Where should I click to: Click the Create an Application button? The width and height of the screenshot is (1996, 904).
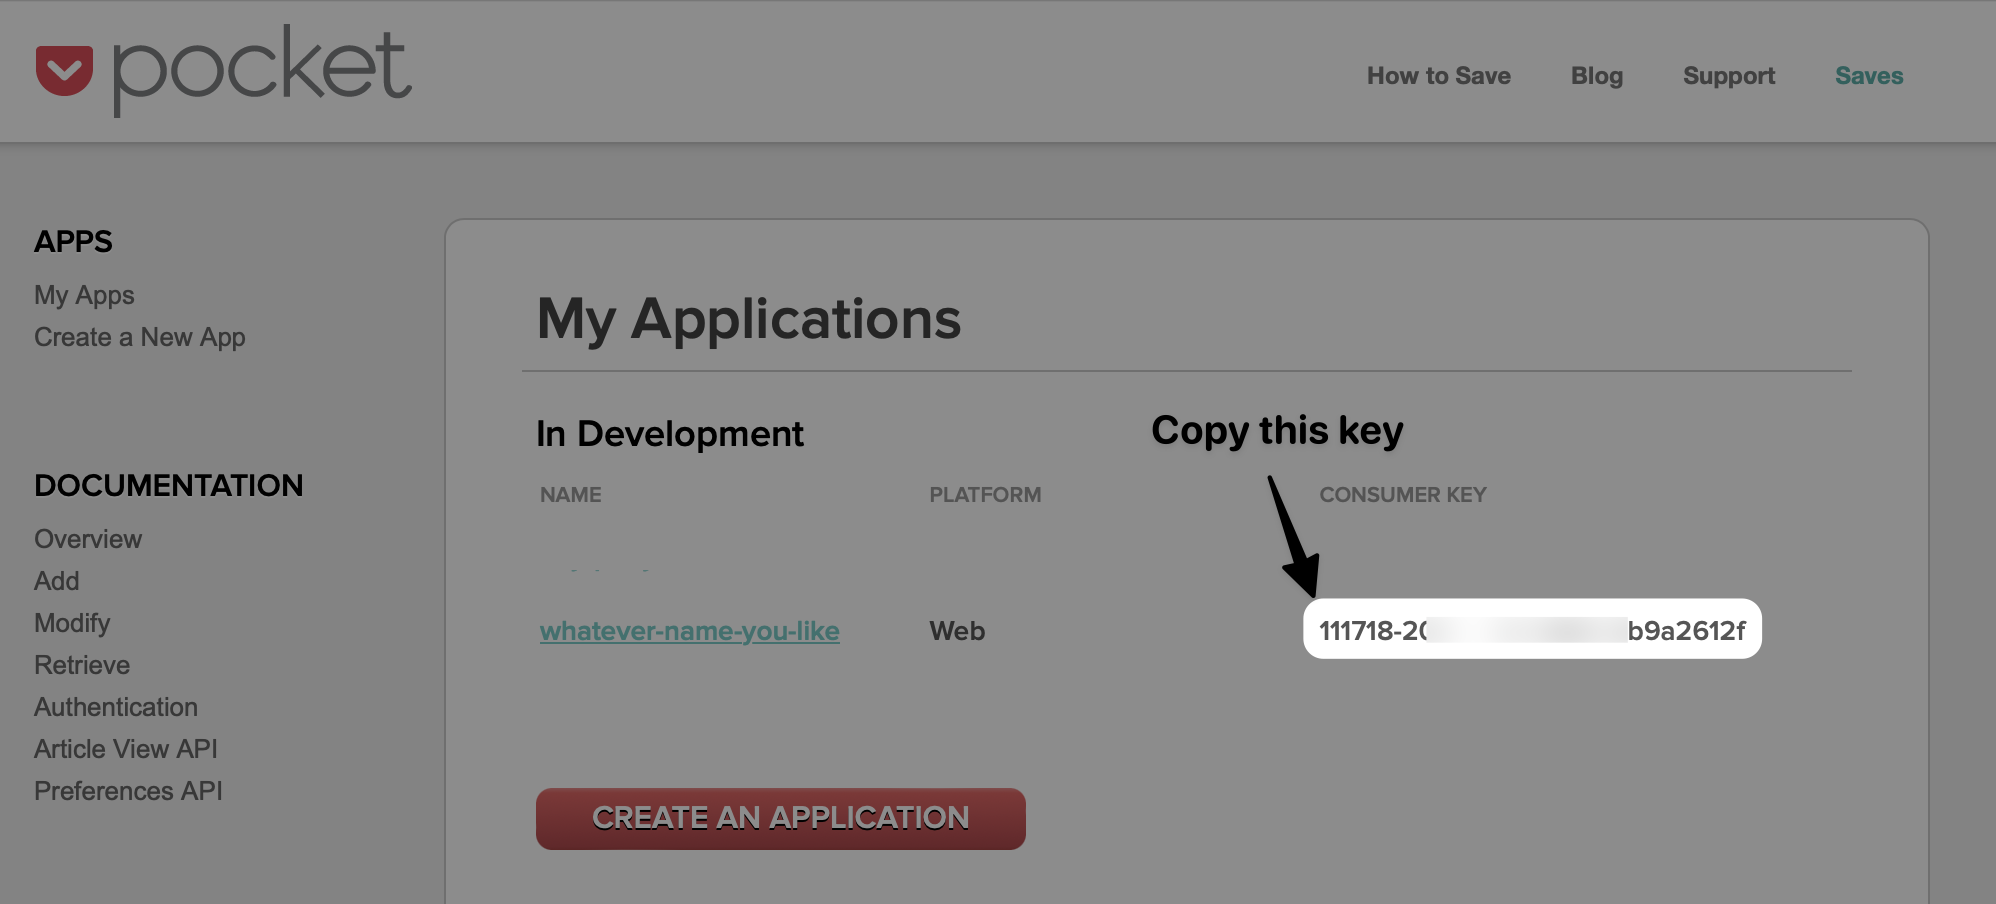coord(780,818)
